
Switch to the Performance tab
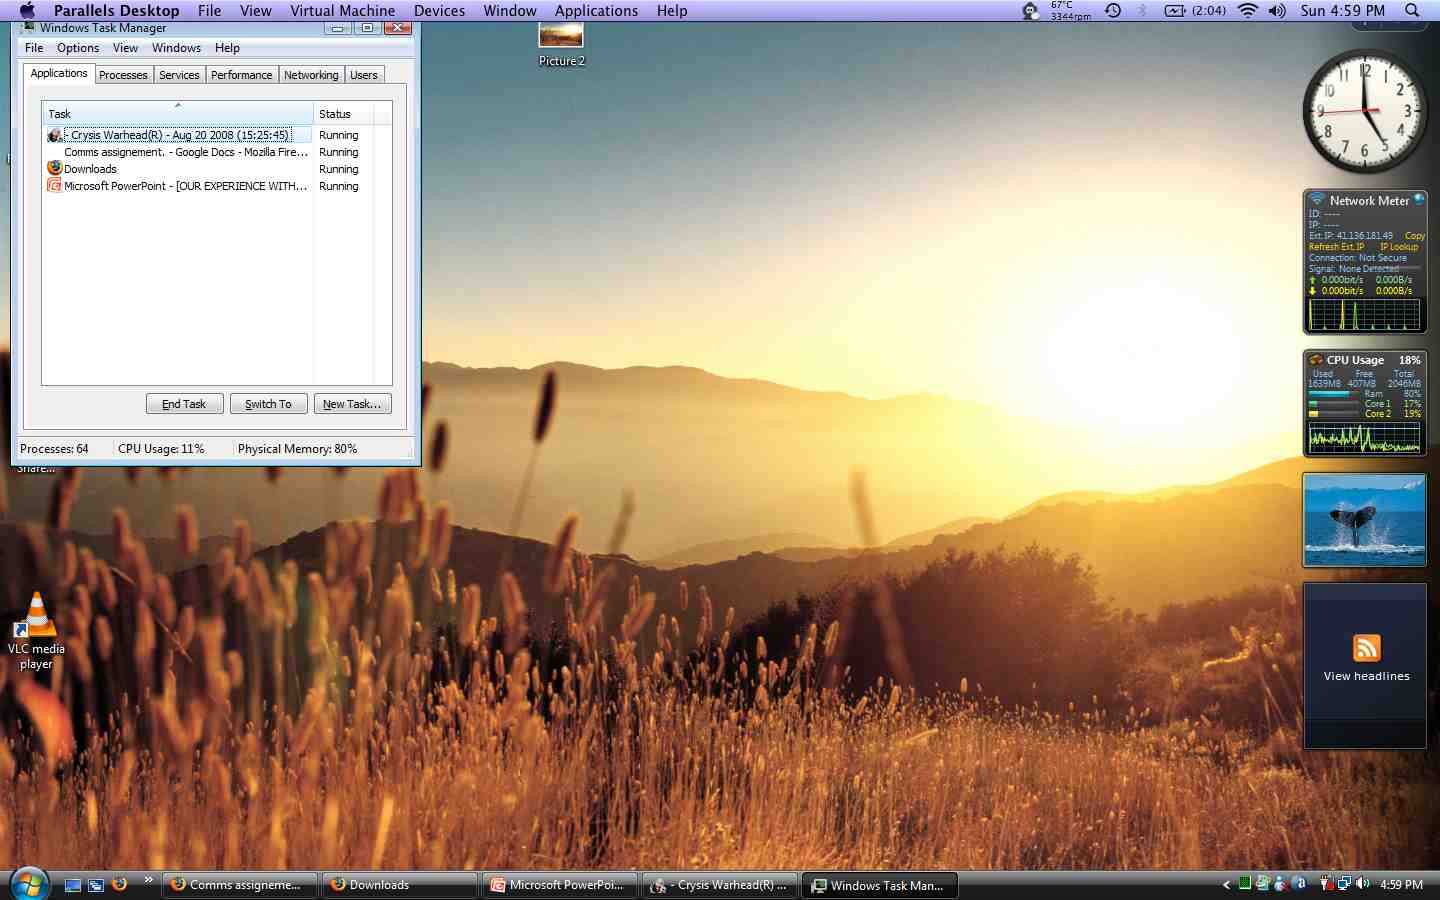241,75
